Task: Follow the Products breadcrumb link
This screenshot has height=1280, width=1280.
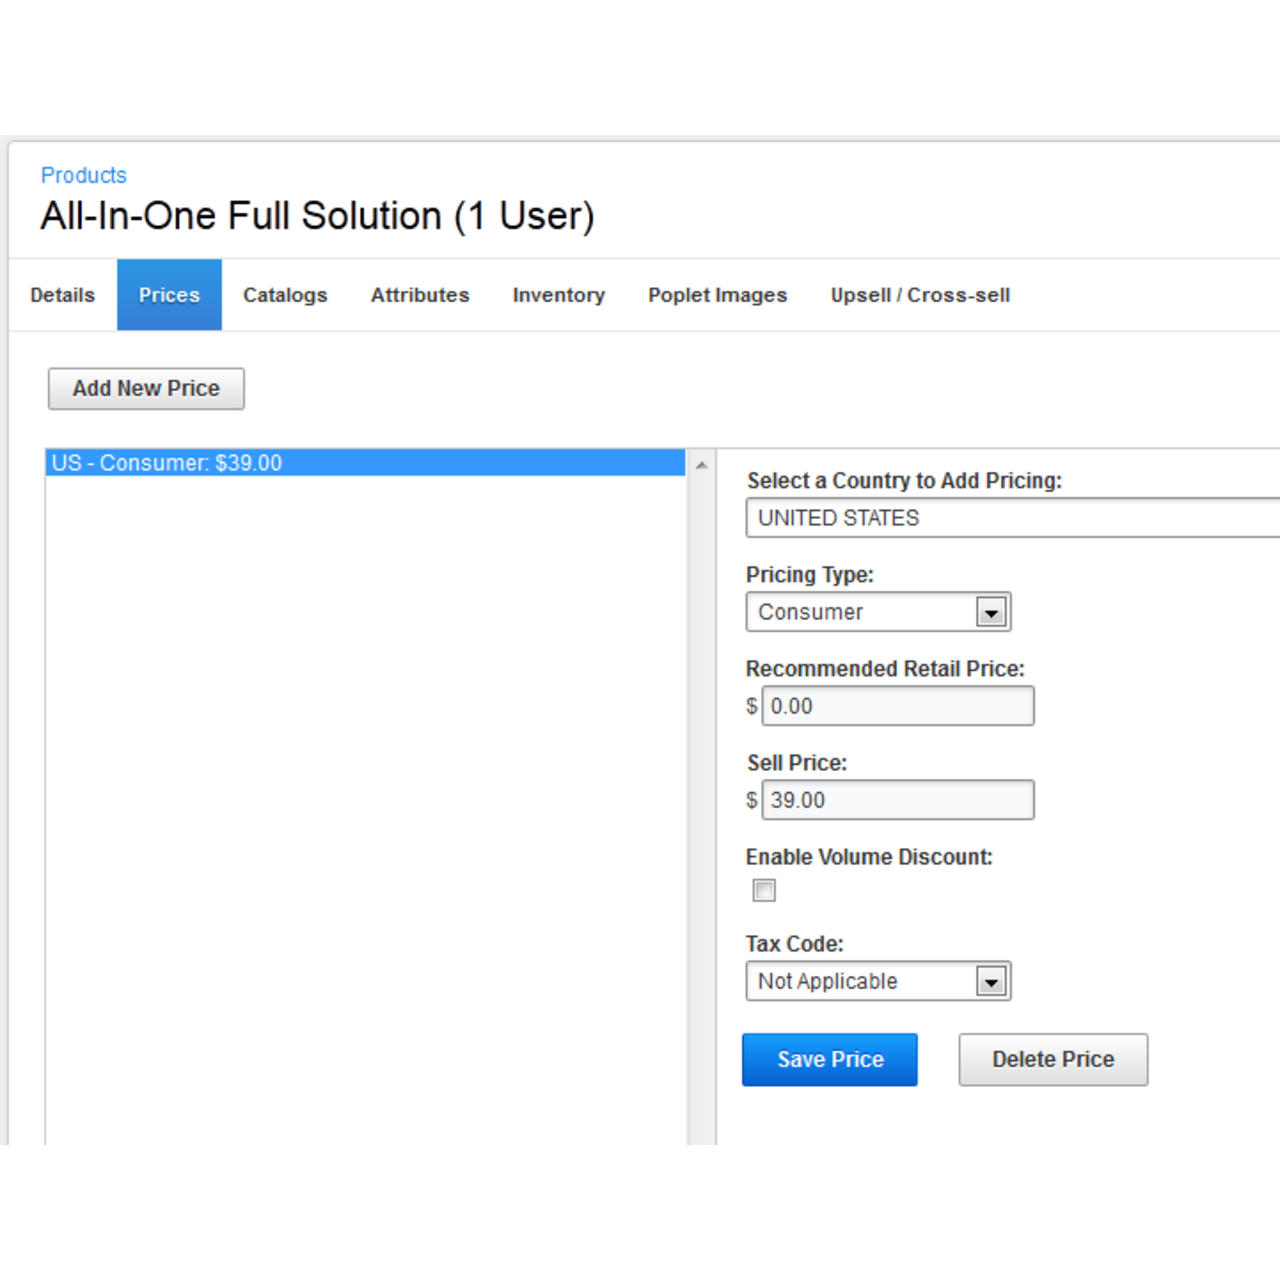Action: [x=84, y=175]
